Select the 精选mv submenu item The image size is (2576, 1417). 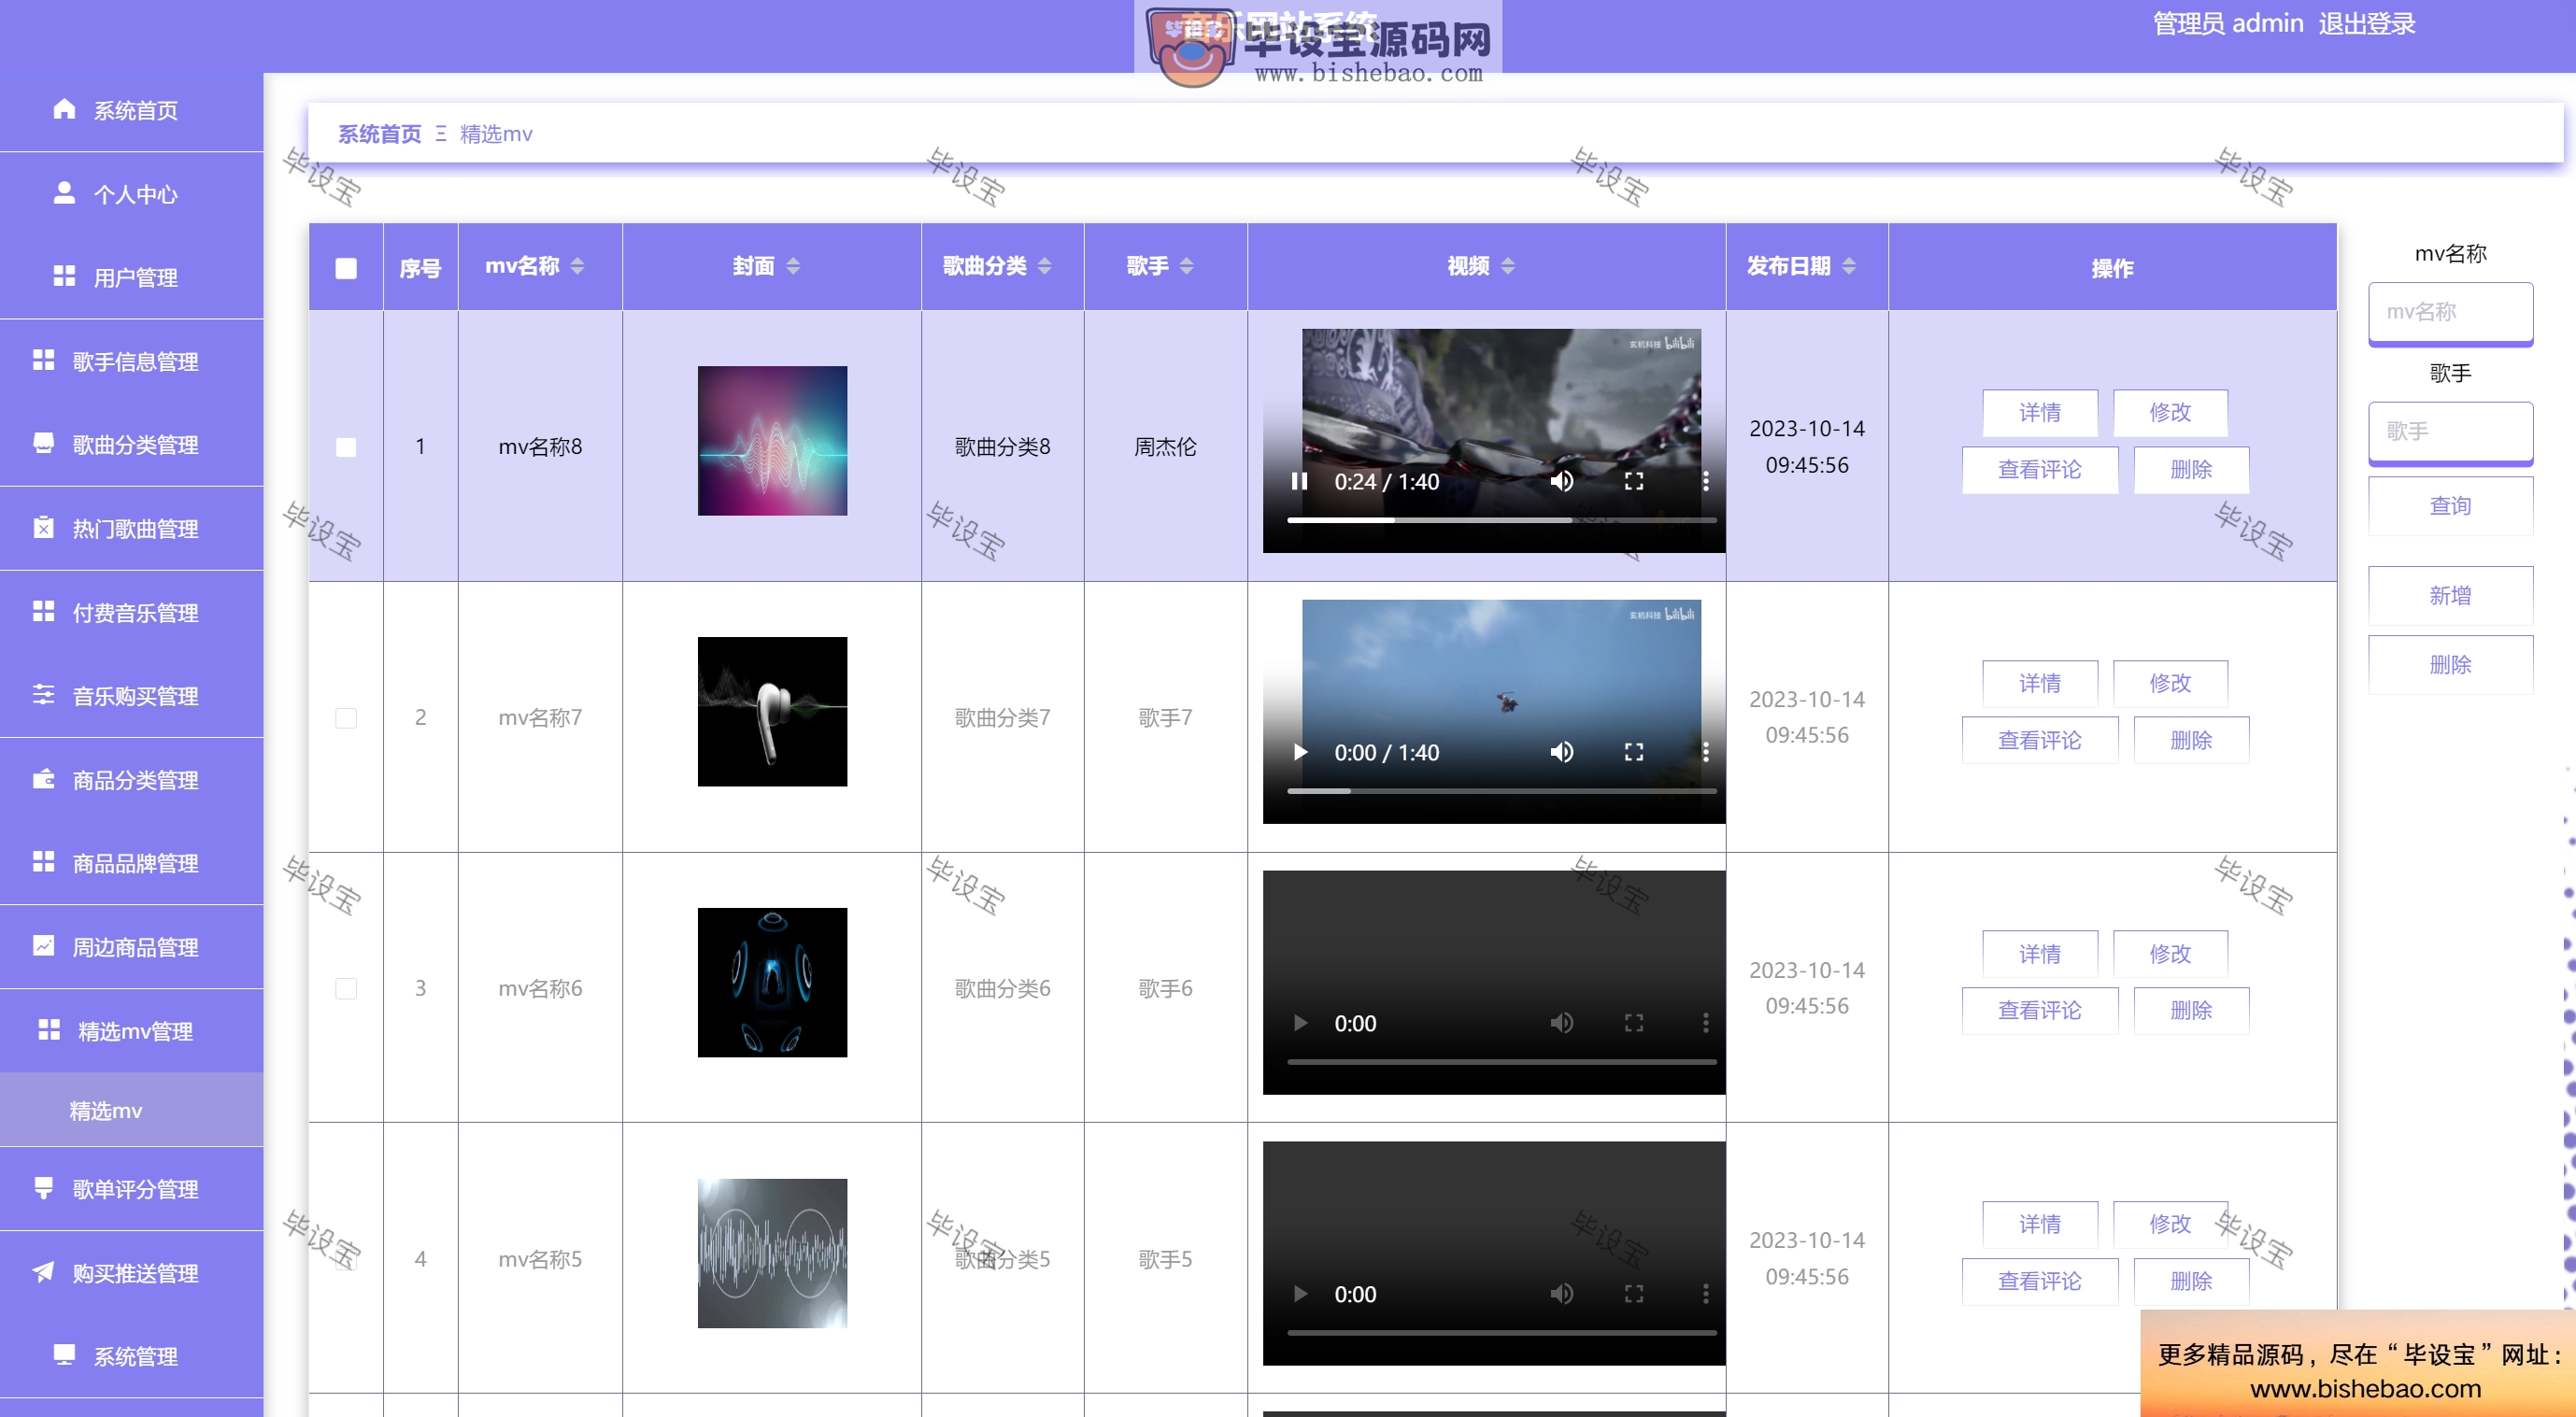tap(132, 1110)
